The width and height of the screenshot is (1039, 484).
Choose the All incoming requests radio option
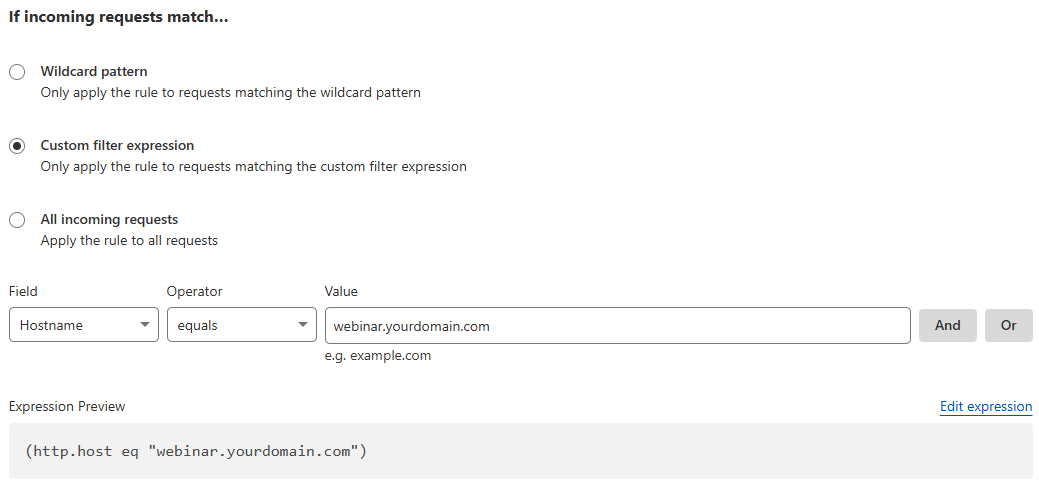pos(17,220)
